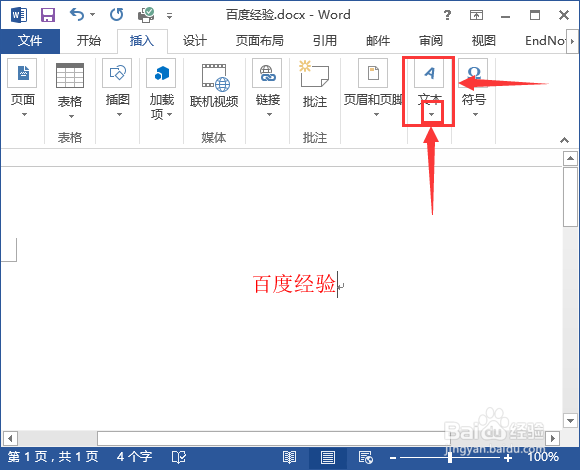
Task: Click the 页眉和页脚 Header and Footer icon
Action: tap(373, 73)
